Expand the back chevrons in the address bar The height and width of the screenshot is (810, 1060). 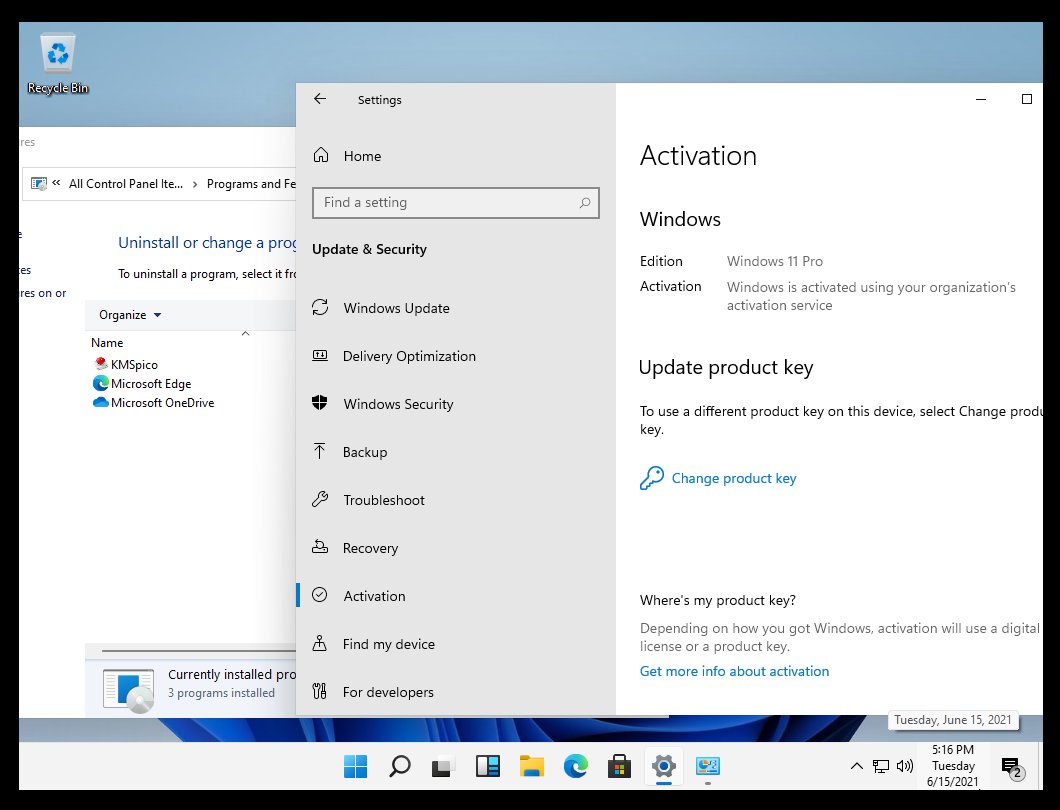coord(56,183)
